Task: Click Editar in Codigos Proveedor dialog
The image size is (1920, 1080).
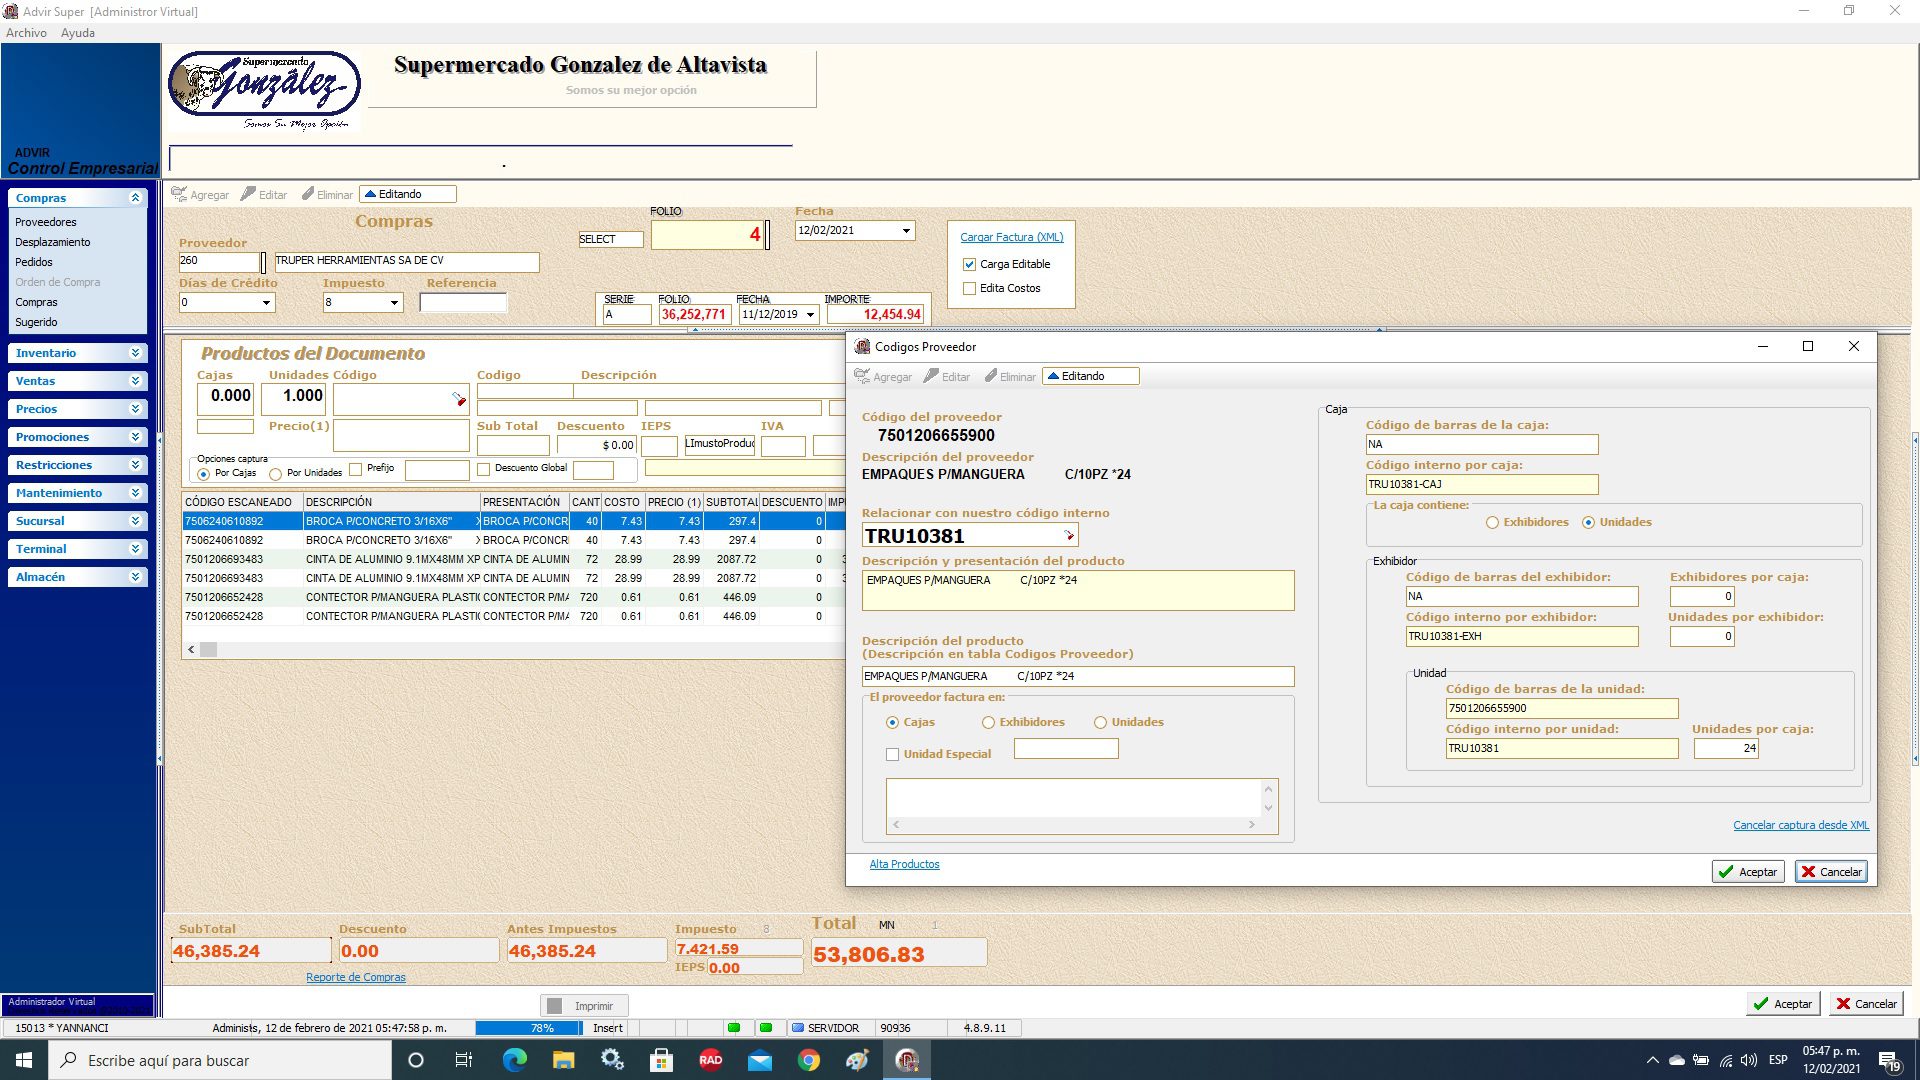Action: (947, 376)
